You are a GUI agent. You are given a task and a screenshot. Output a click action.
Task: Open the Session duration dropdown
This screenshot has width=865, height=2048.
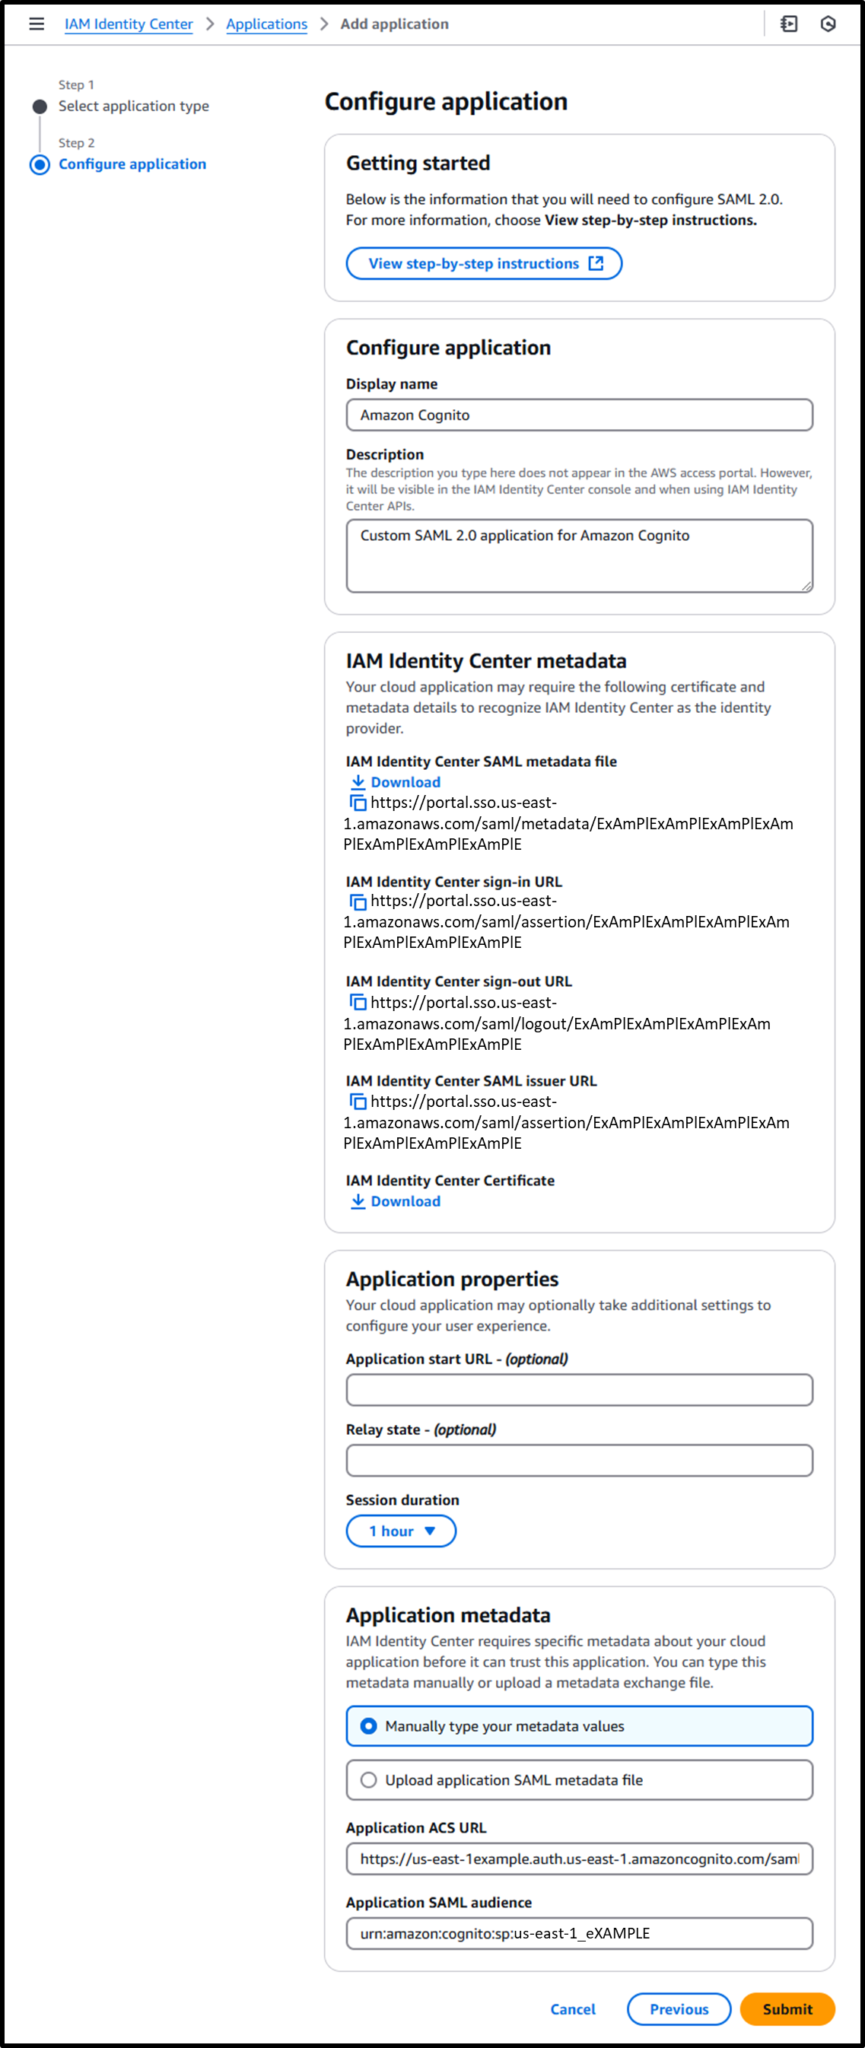click(x=400, y=1531)
